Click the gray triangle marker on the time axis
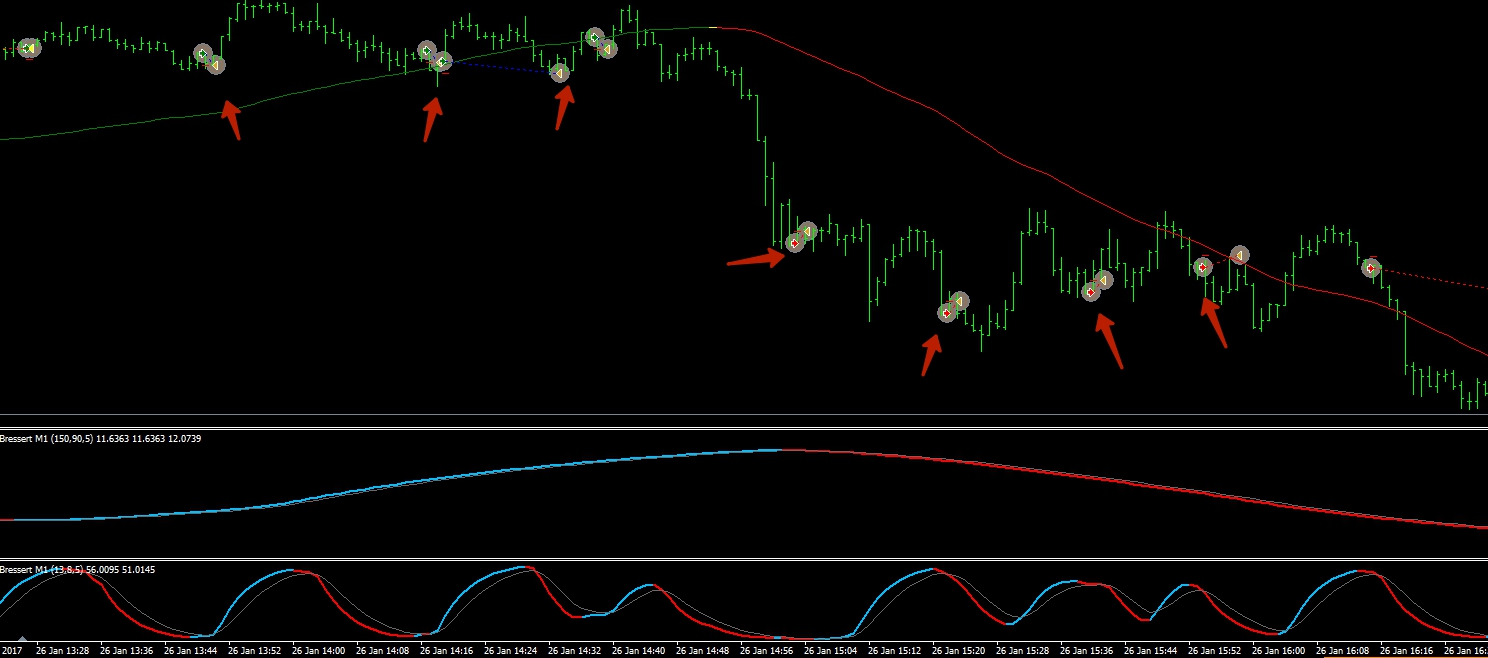This screenshot has height=658, width=1488. pos(22,638)
